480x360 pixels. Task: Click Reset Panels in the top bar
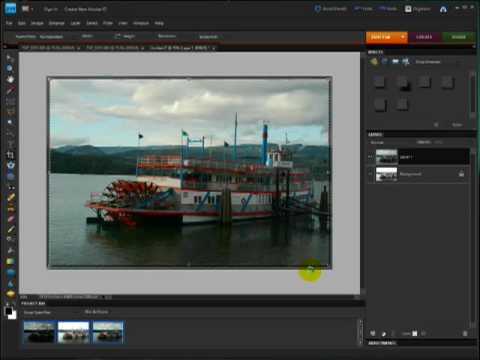331,9
